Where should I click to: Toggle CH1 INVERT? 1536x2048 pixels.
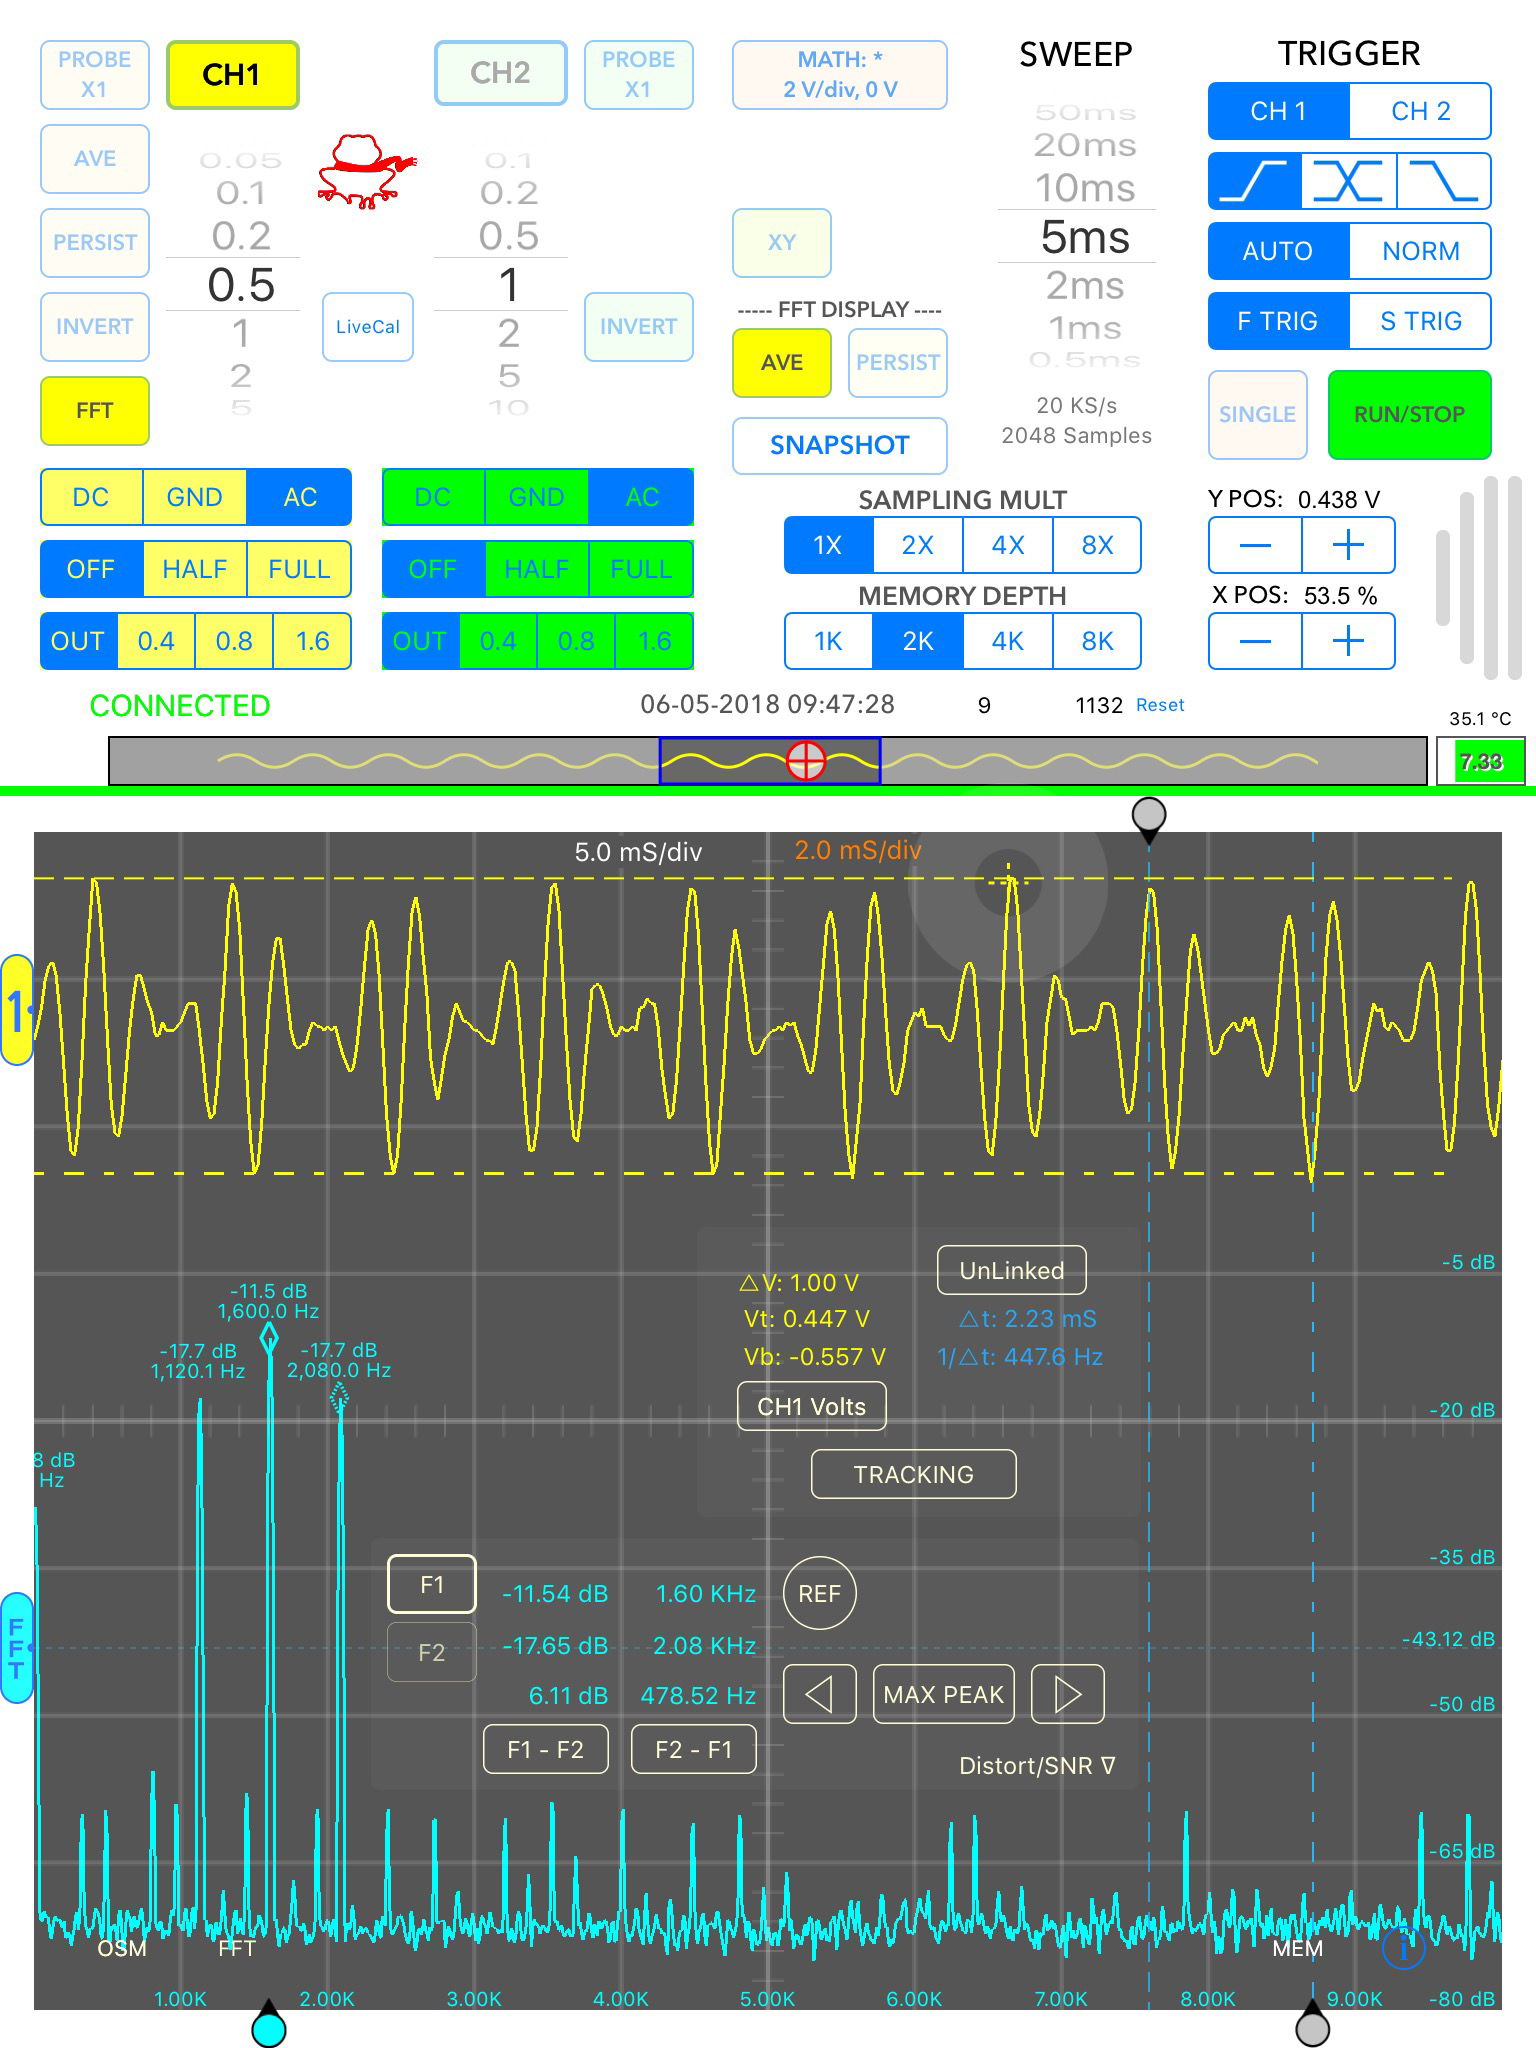coord(95,327)
